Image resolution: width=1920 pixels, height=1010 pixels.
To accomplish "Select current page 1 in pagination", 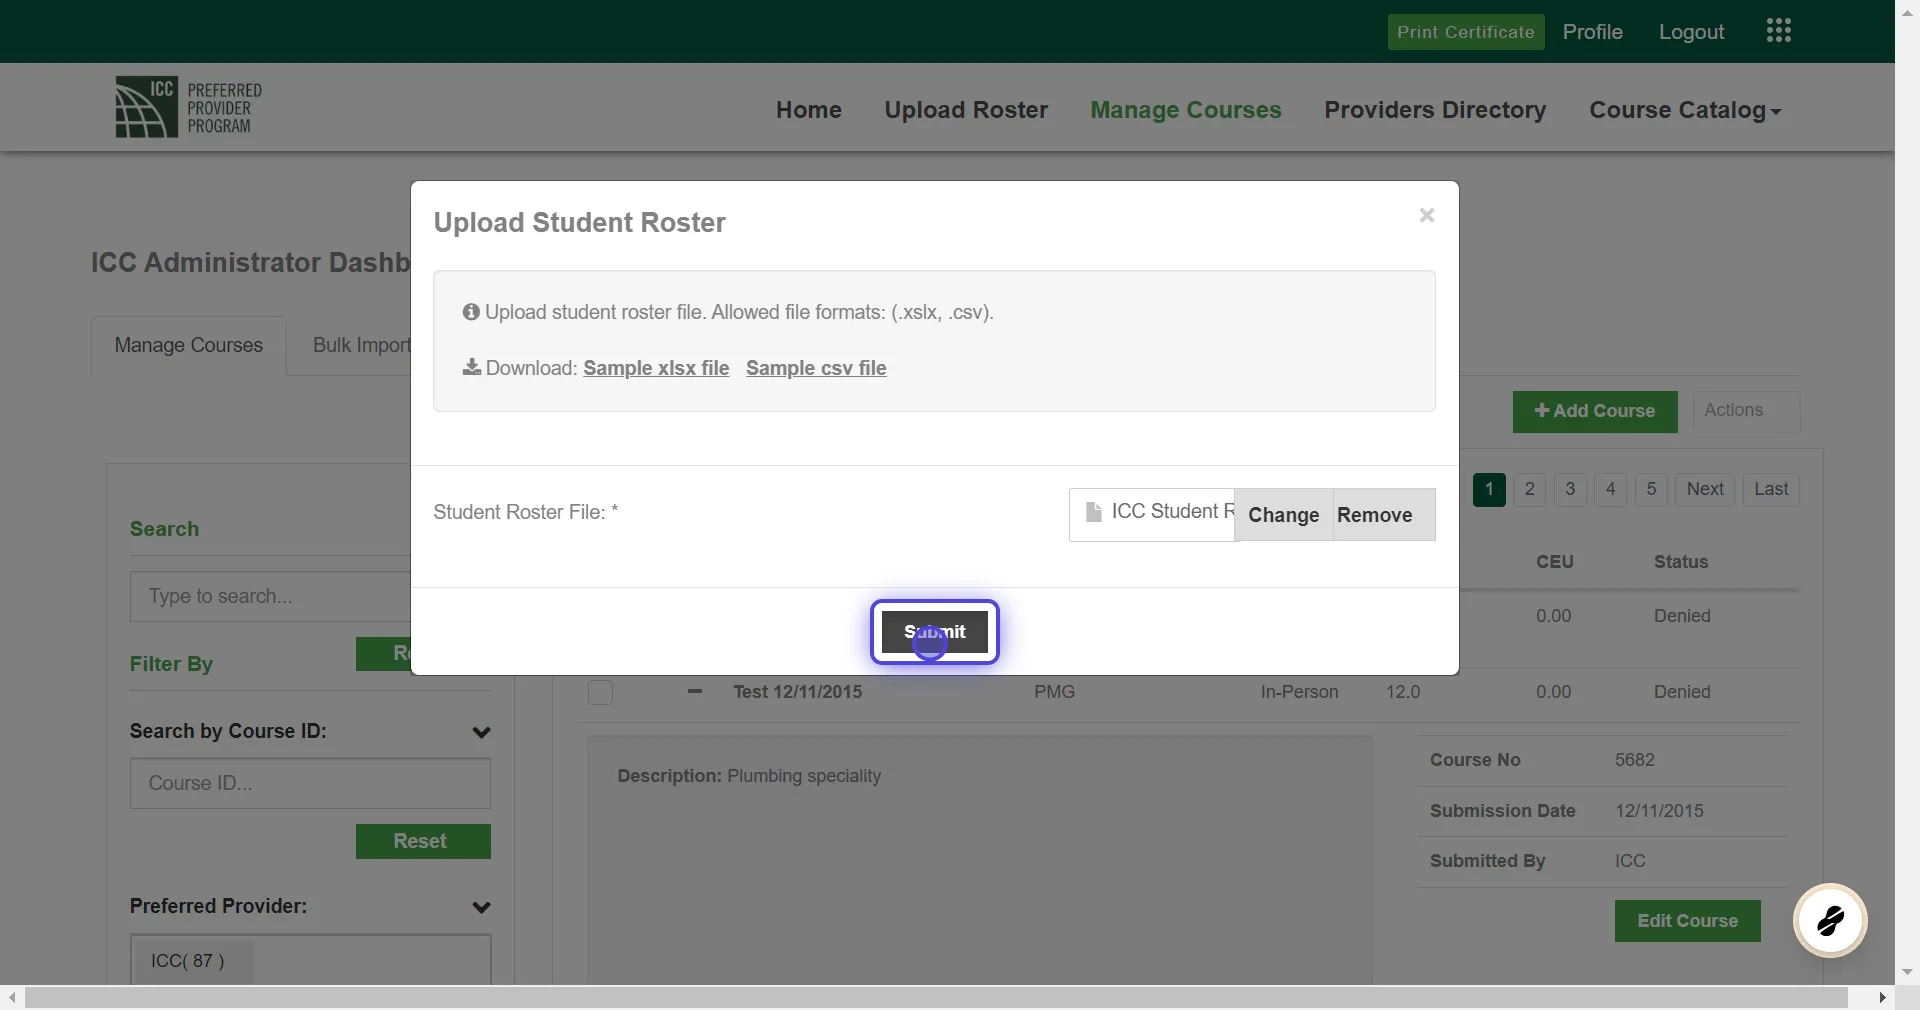I will point(1489,489).
